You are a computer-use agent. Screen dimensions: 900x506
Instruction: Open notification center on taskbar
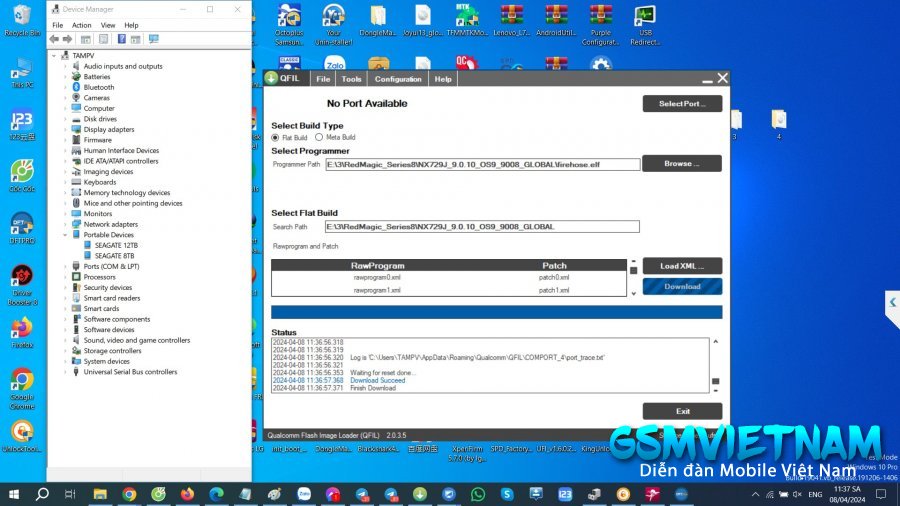[881, 494]
